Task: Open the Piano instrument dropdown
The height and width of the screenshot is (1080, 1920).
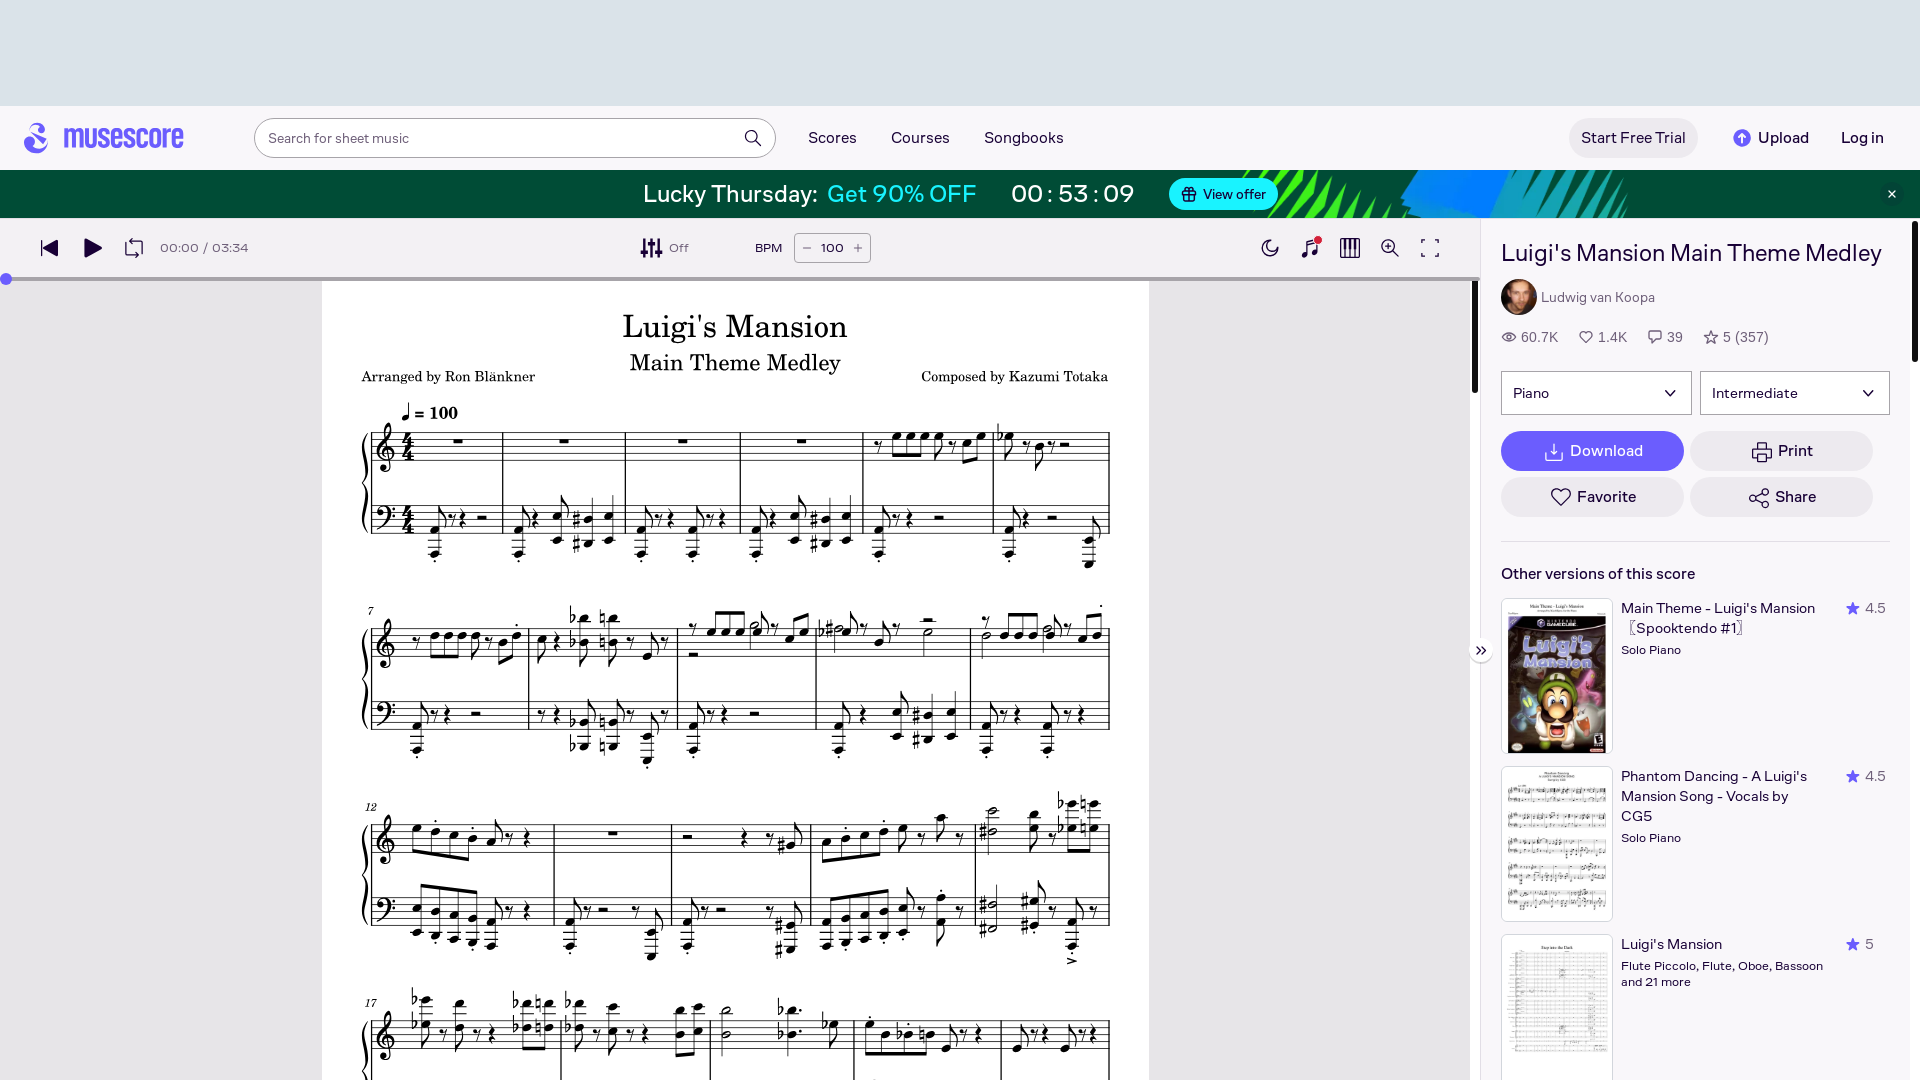Action: pyautogui.click(x=1596, y=393)
